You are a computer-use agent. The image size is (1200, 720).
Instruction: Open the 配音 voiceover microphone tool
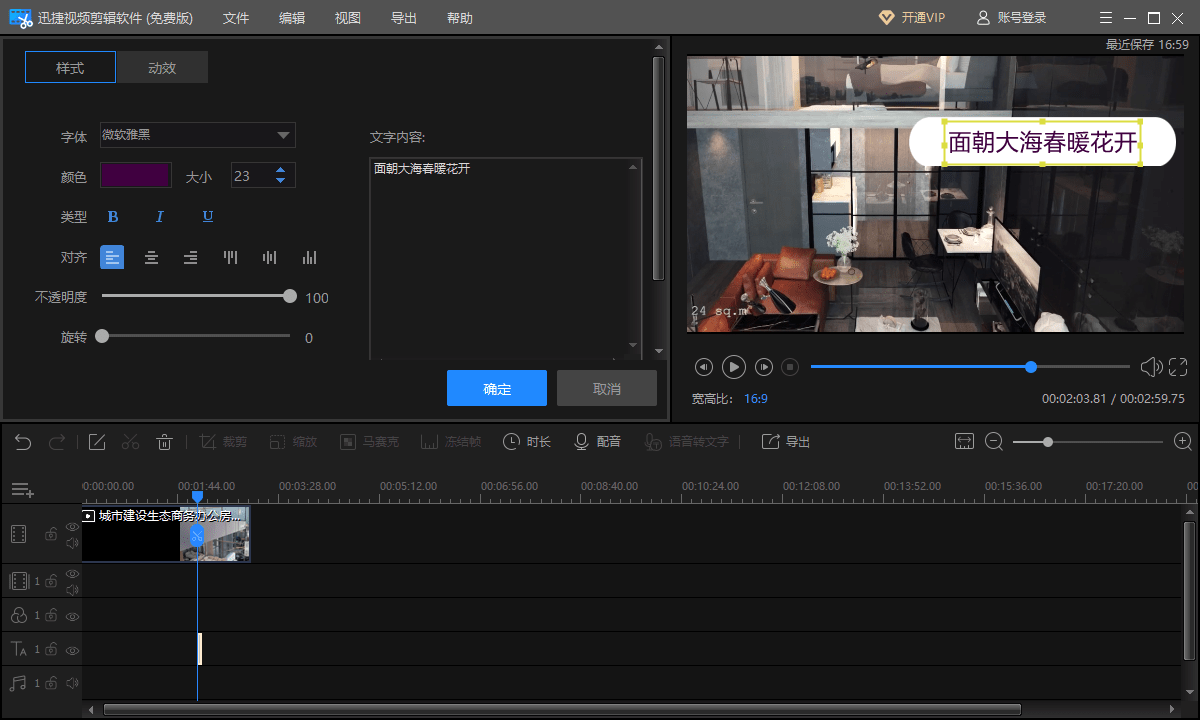pyautogui.click(x=597, y=442)
